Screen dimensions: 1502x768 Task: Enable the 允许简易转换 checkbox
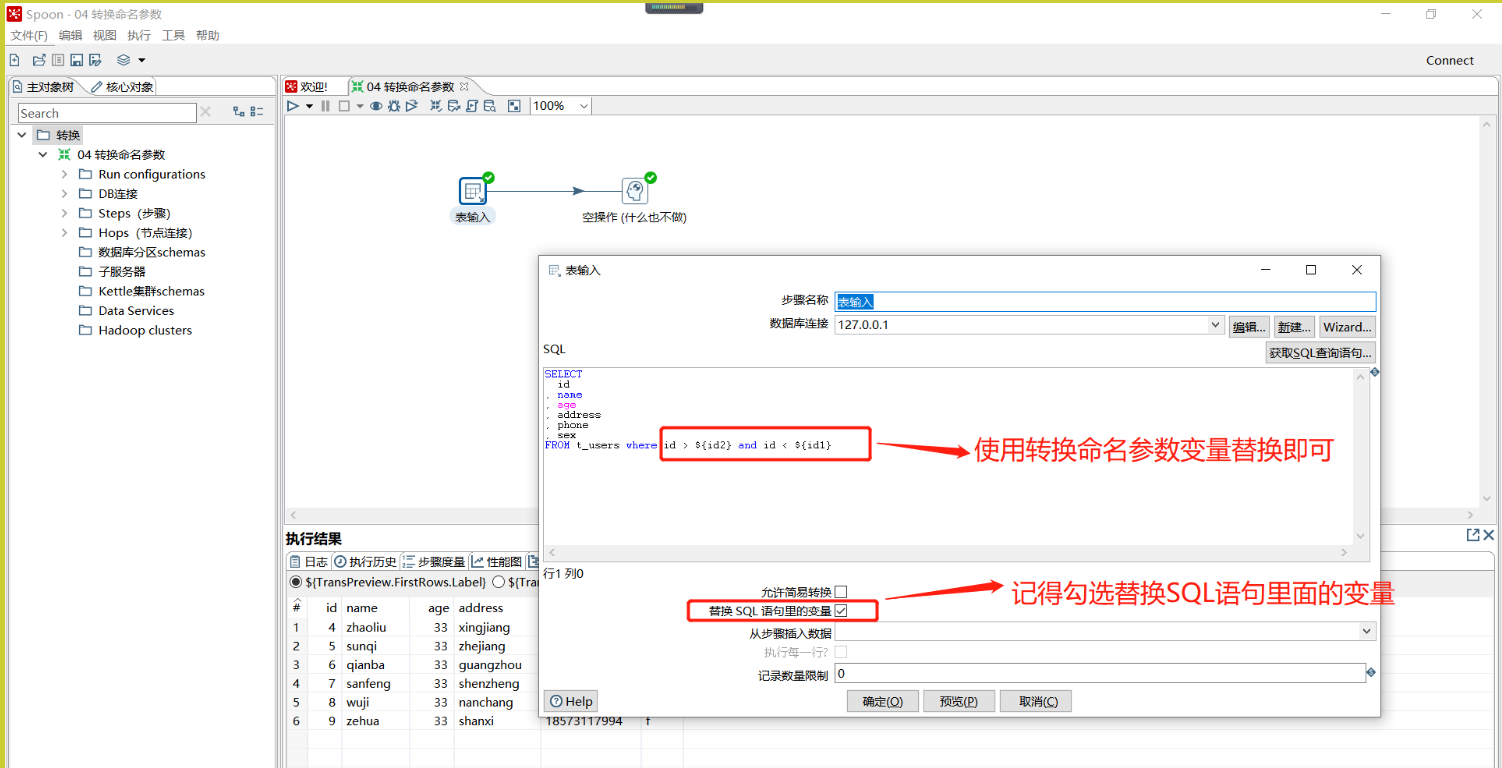coord(841,592)
